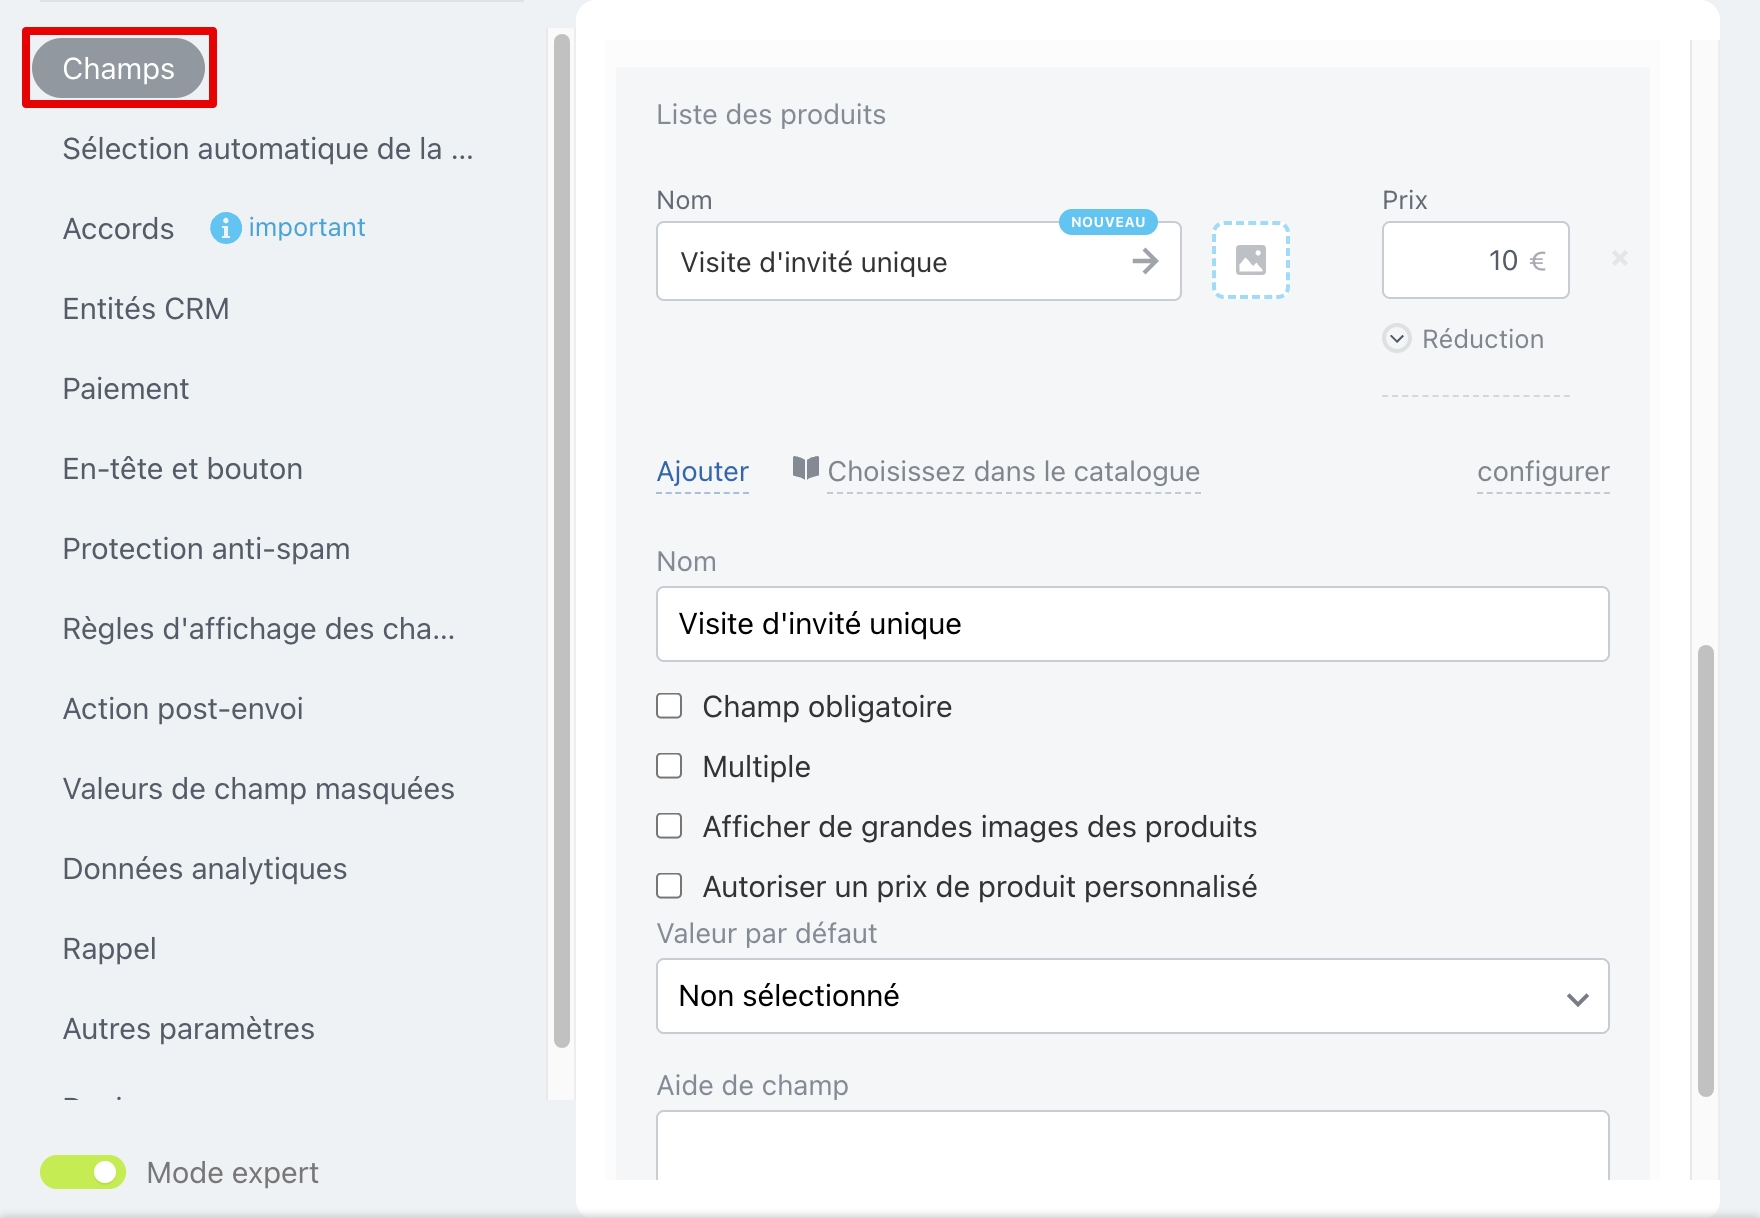Image resolution: width=1760 pixels, height=1218 pixels.
Task: Remove product with the X icon
Action: click(x=1619, y=259)
